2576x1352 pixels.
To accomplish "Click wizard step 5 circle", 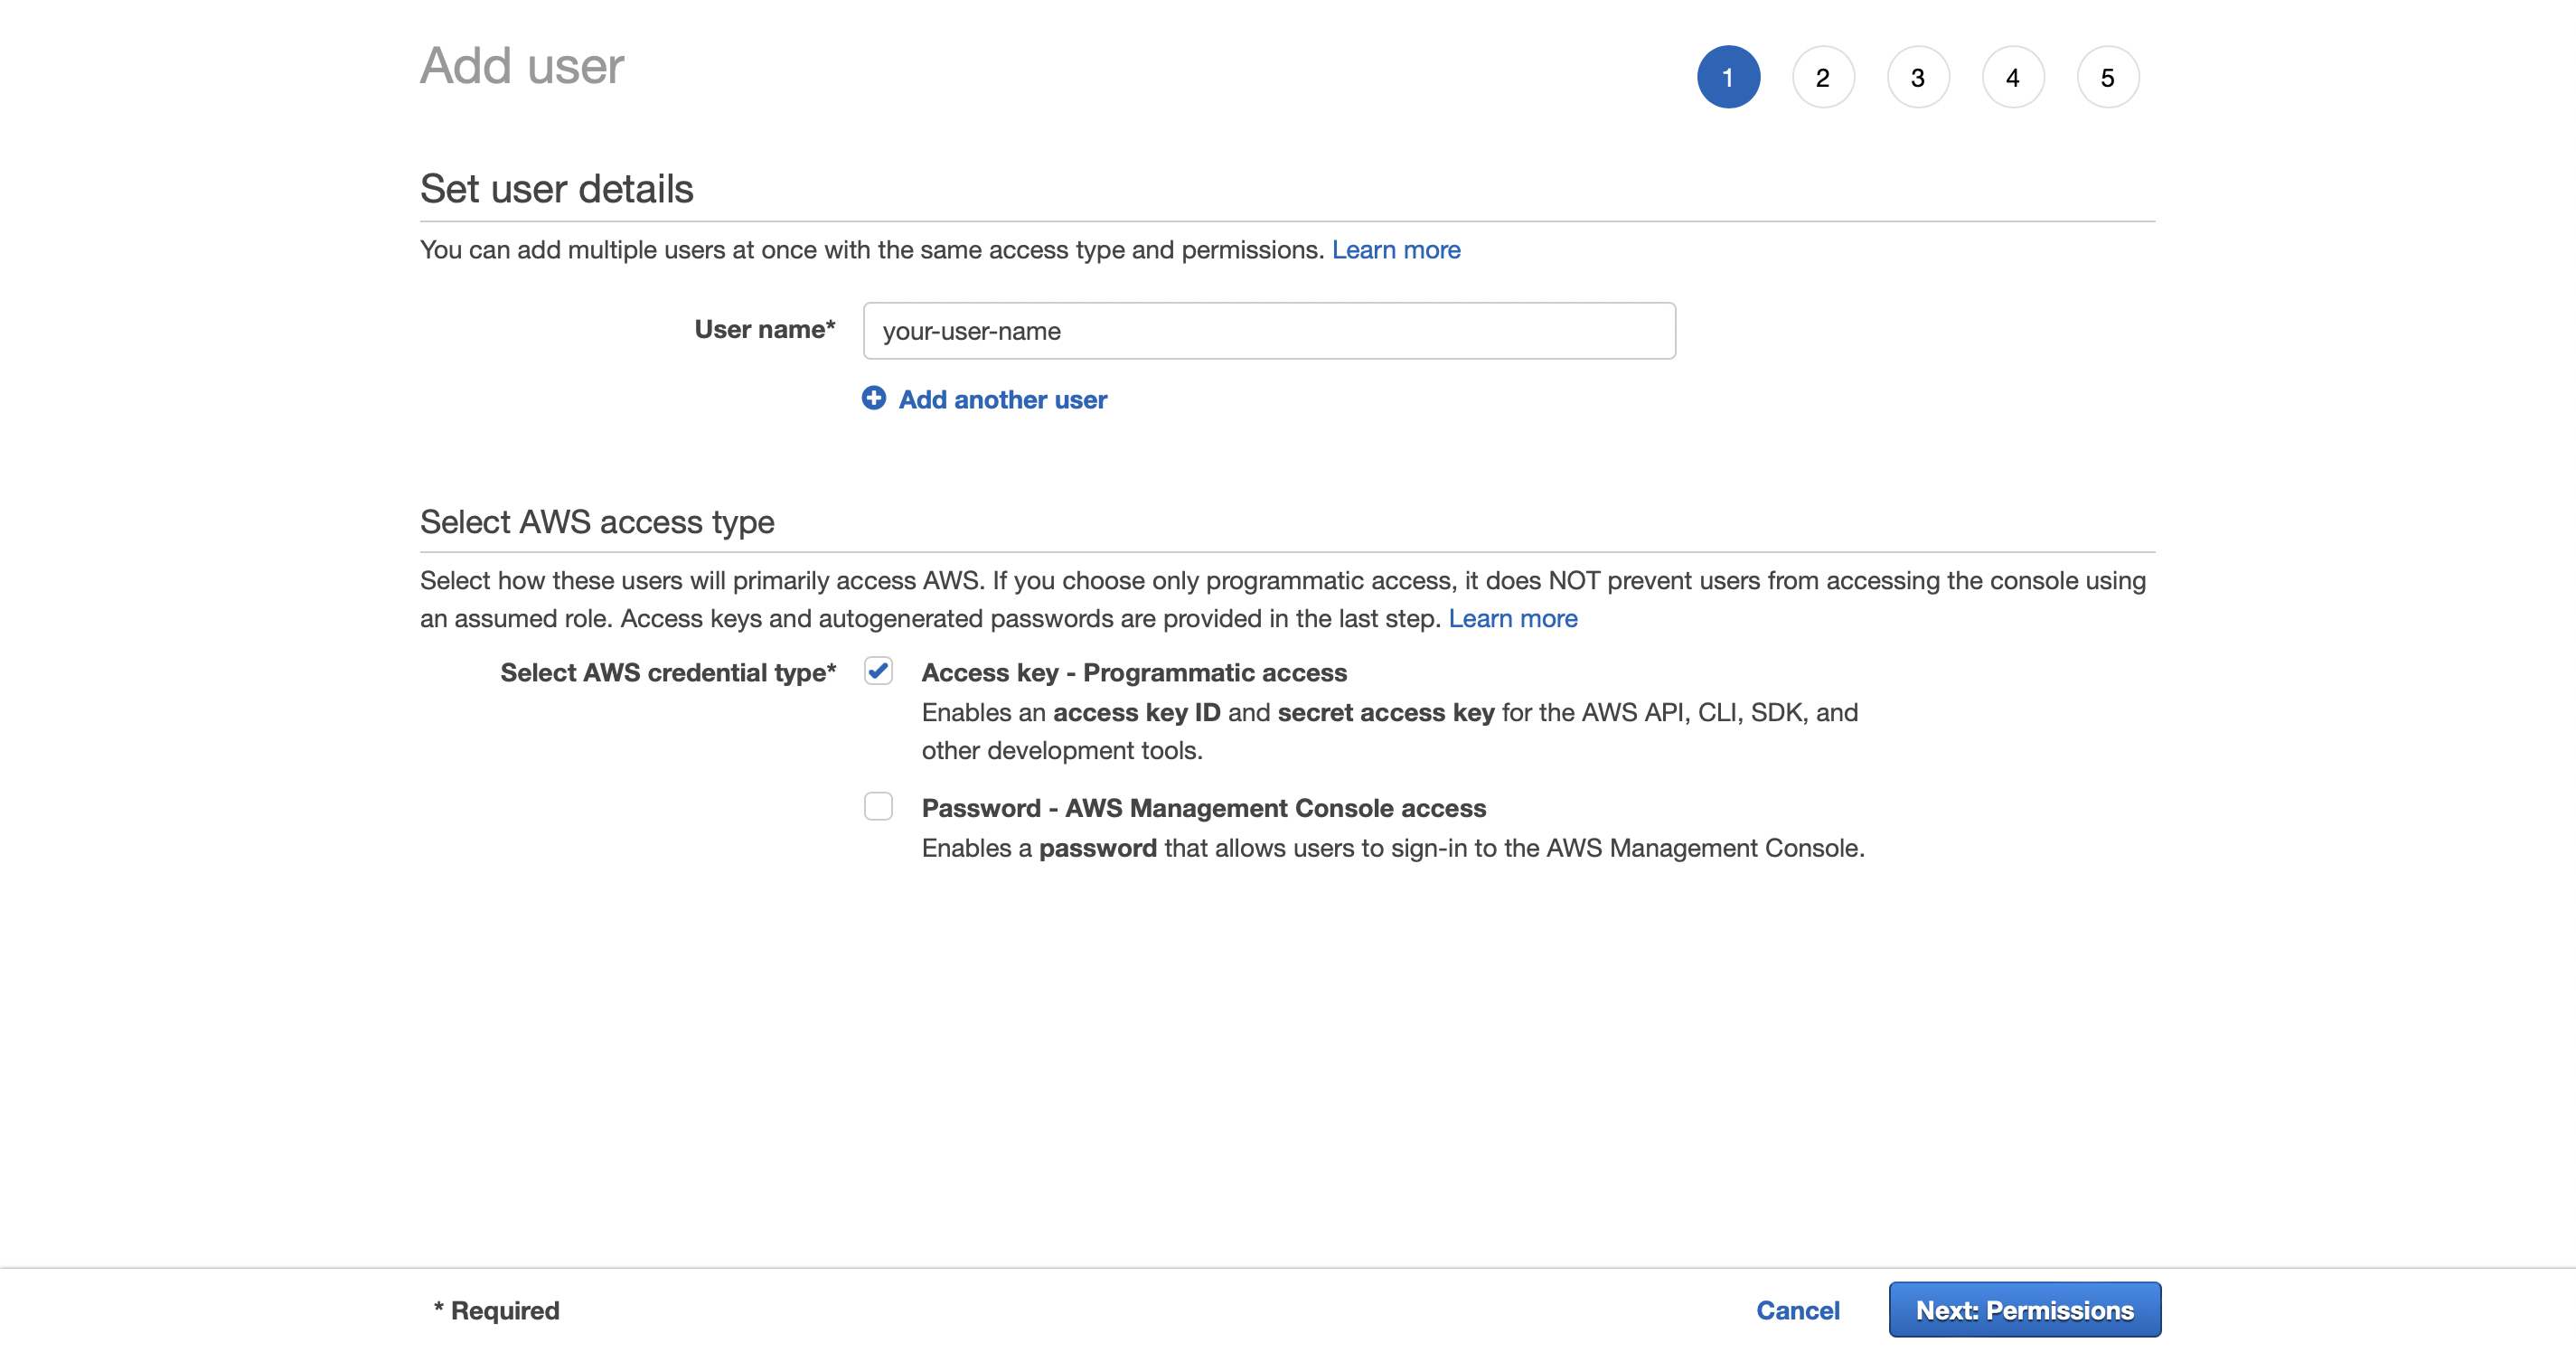I will [2108, 77].
